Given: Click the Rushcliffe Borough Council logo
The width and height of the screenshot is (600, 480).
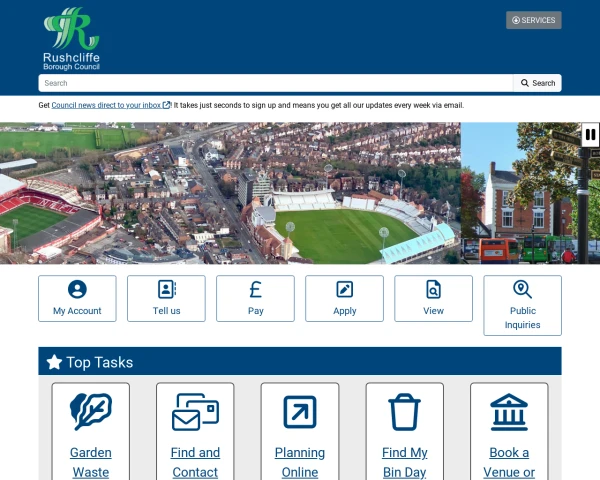Looking at the screenshot, I should click(72, 39).
